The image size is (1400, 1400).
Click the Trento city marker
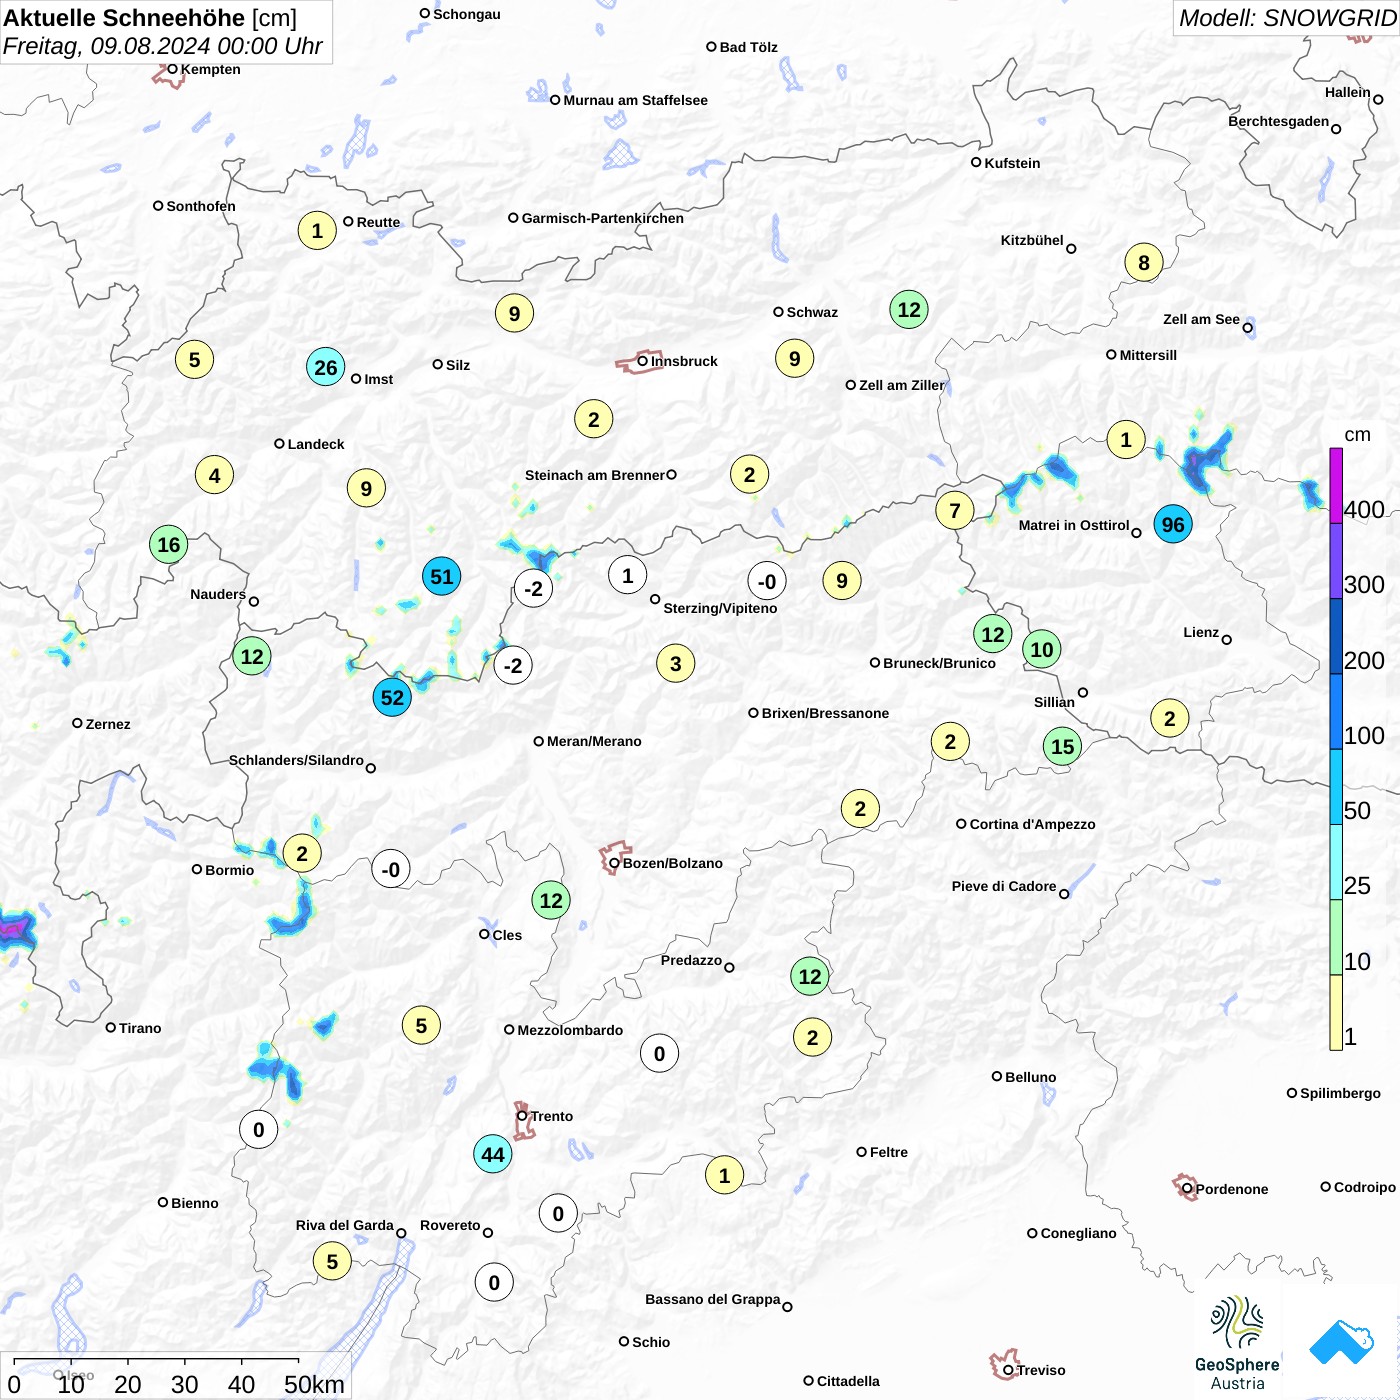coord(522,1116)
